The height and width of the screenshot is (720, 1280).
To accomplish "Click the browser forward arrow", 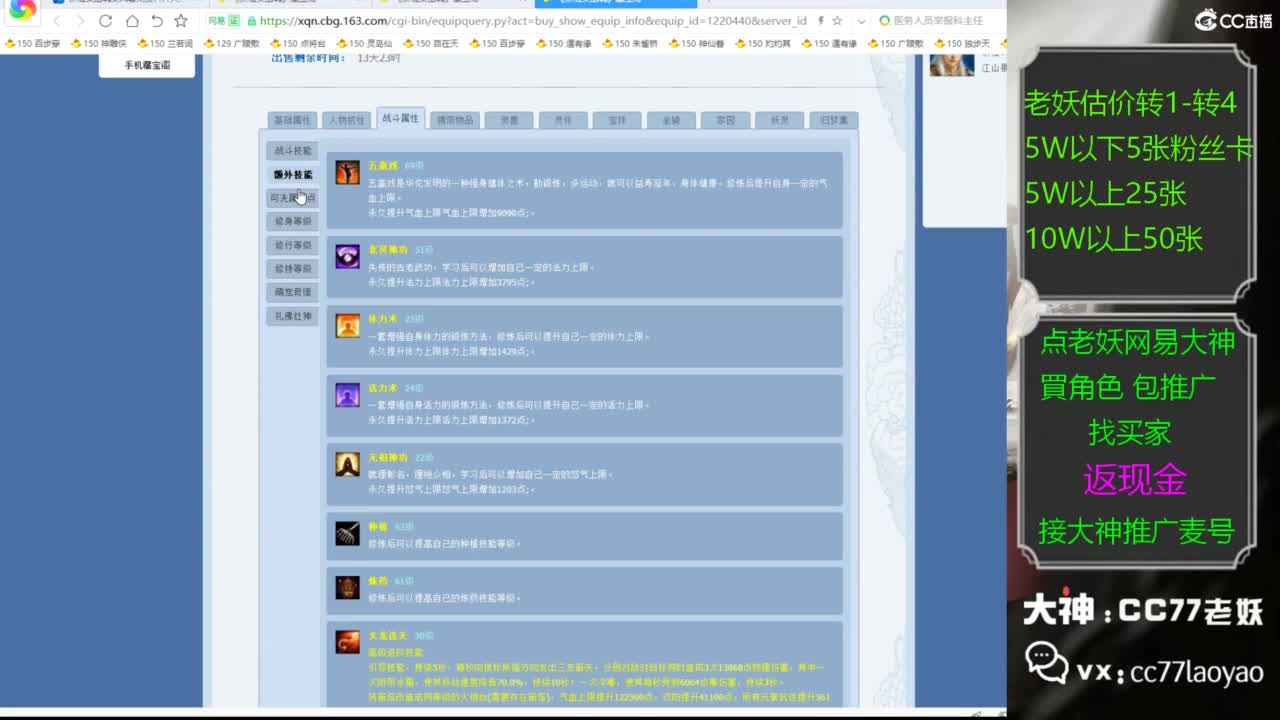I will click(x=81, y=21).
